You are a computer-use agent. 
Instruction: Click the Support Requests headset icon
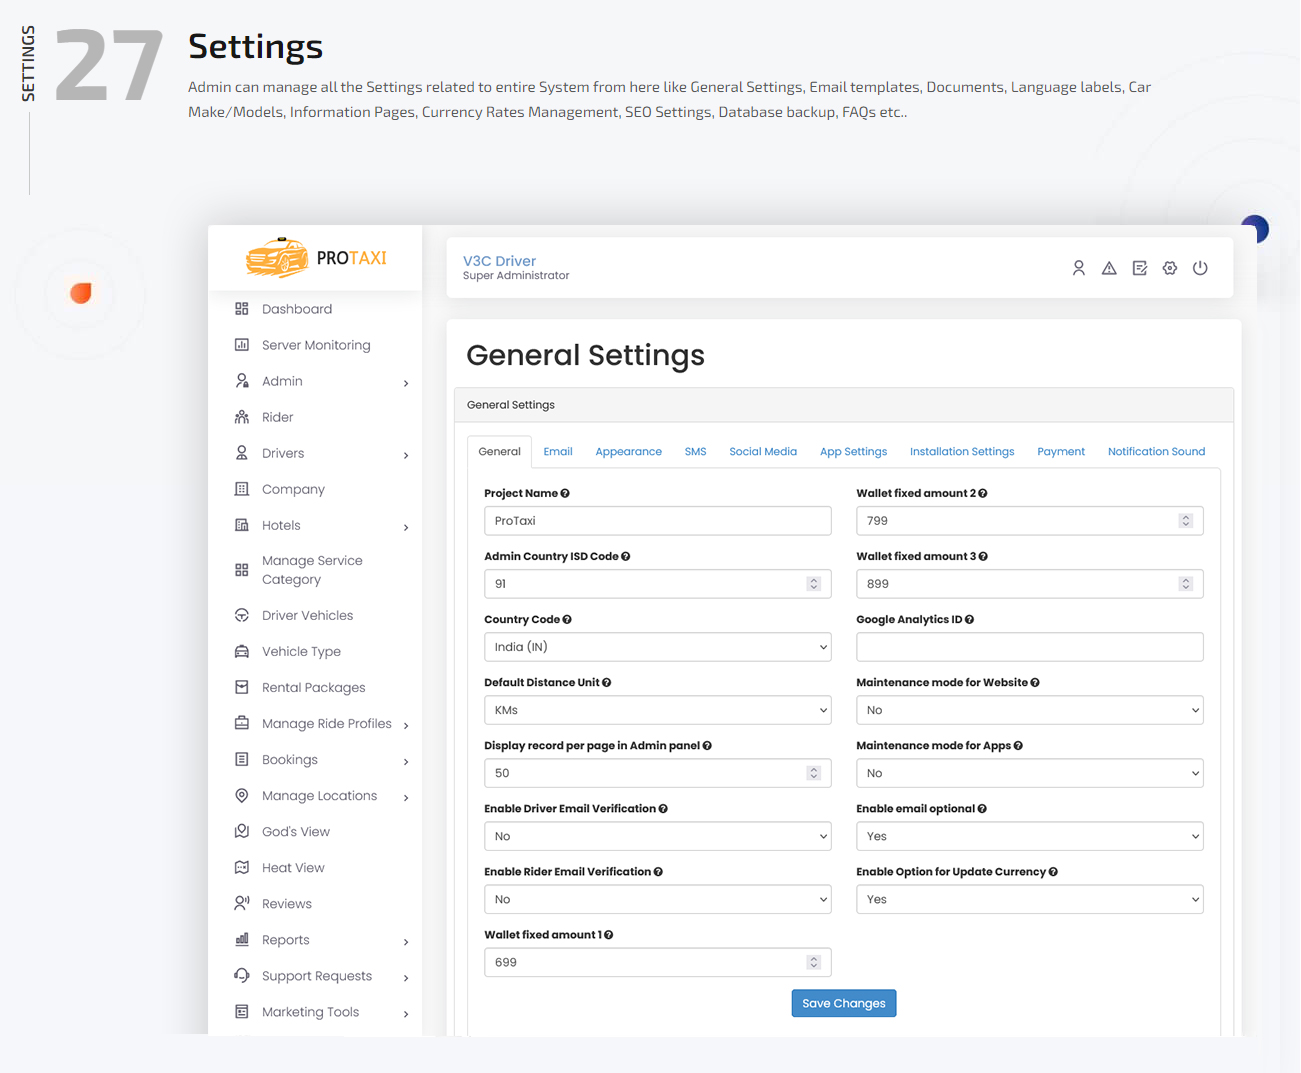(242, 975)
